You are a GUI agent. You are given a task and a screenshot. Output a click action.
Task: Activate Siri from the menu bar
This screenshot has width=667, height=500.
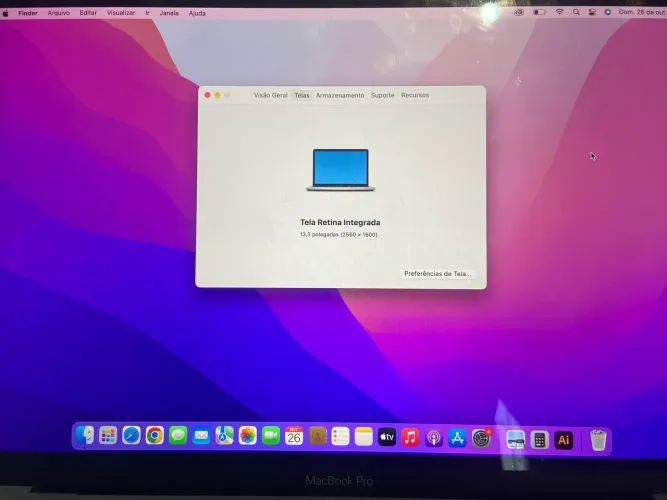608,12
